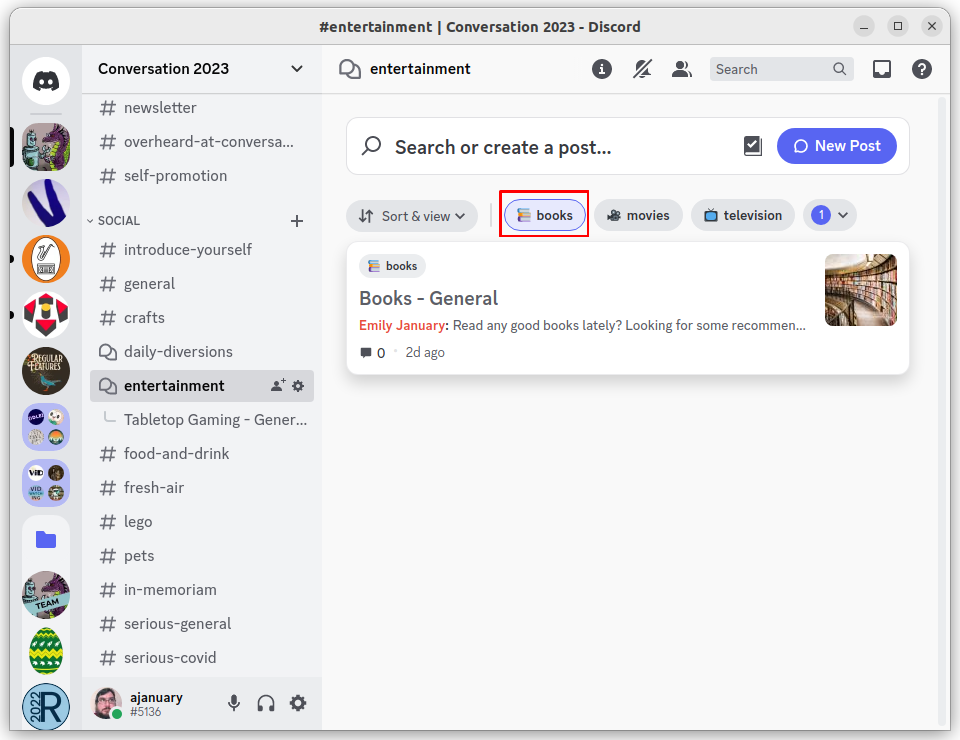Open the green Easter egg server
The height and width of the screenshot is (740, 960).
pyautogui.click(x=46, y=651)
